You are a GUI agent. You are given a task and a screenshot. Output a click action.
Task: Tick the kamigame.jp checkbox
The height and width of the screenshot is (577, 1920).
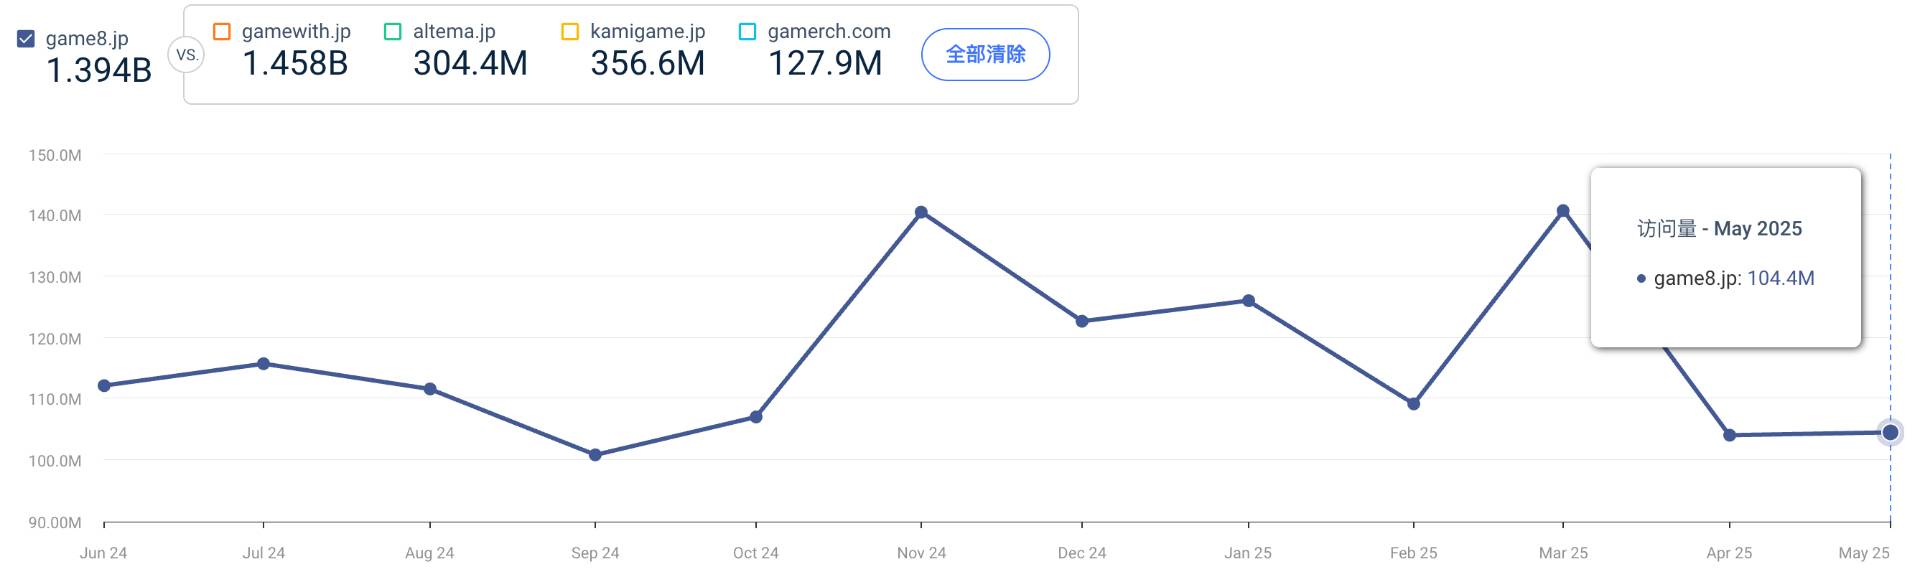point(570,32)
